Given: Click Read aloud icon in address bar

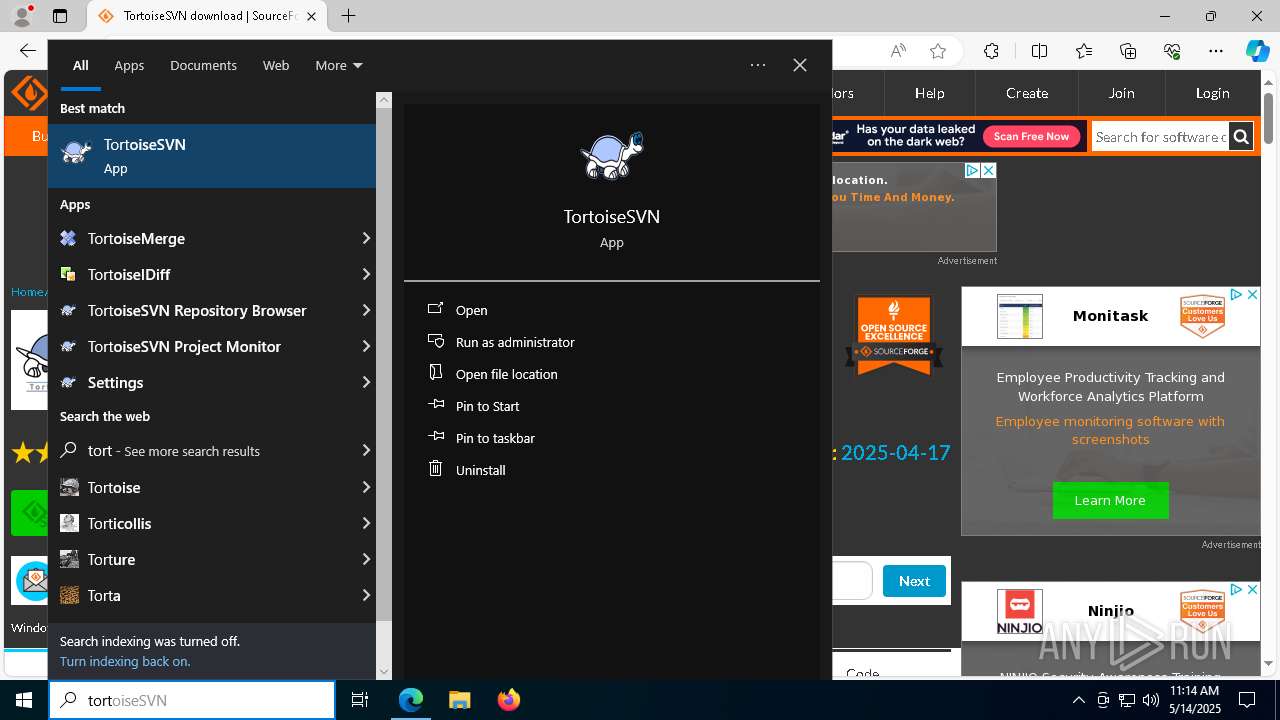Looking at the screenshot, I should point(898,51).
